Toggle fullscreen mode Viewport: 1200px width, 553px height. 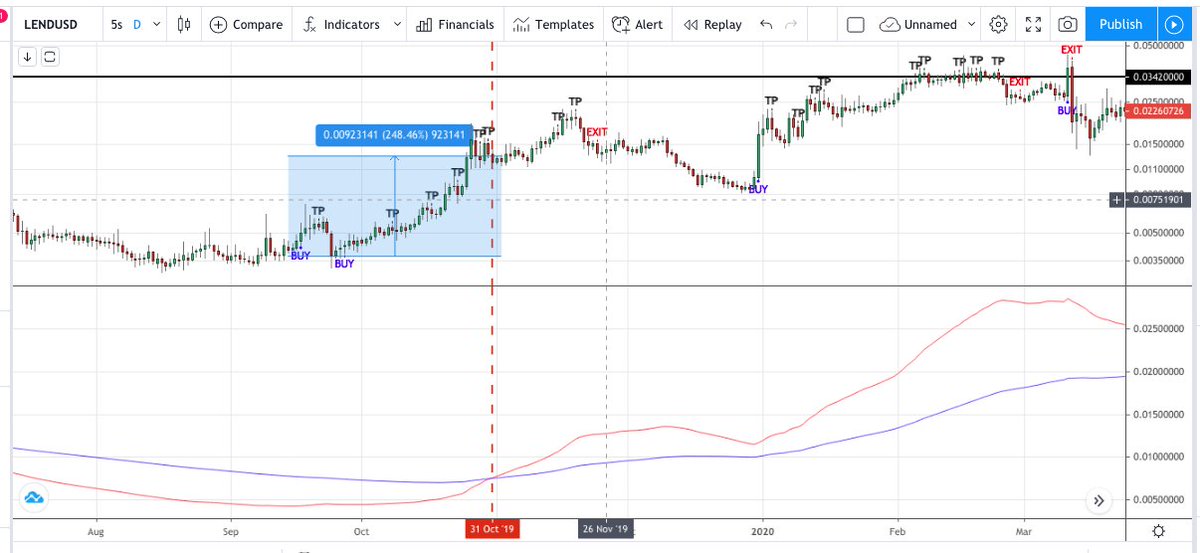[x=1033, y=24]
